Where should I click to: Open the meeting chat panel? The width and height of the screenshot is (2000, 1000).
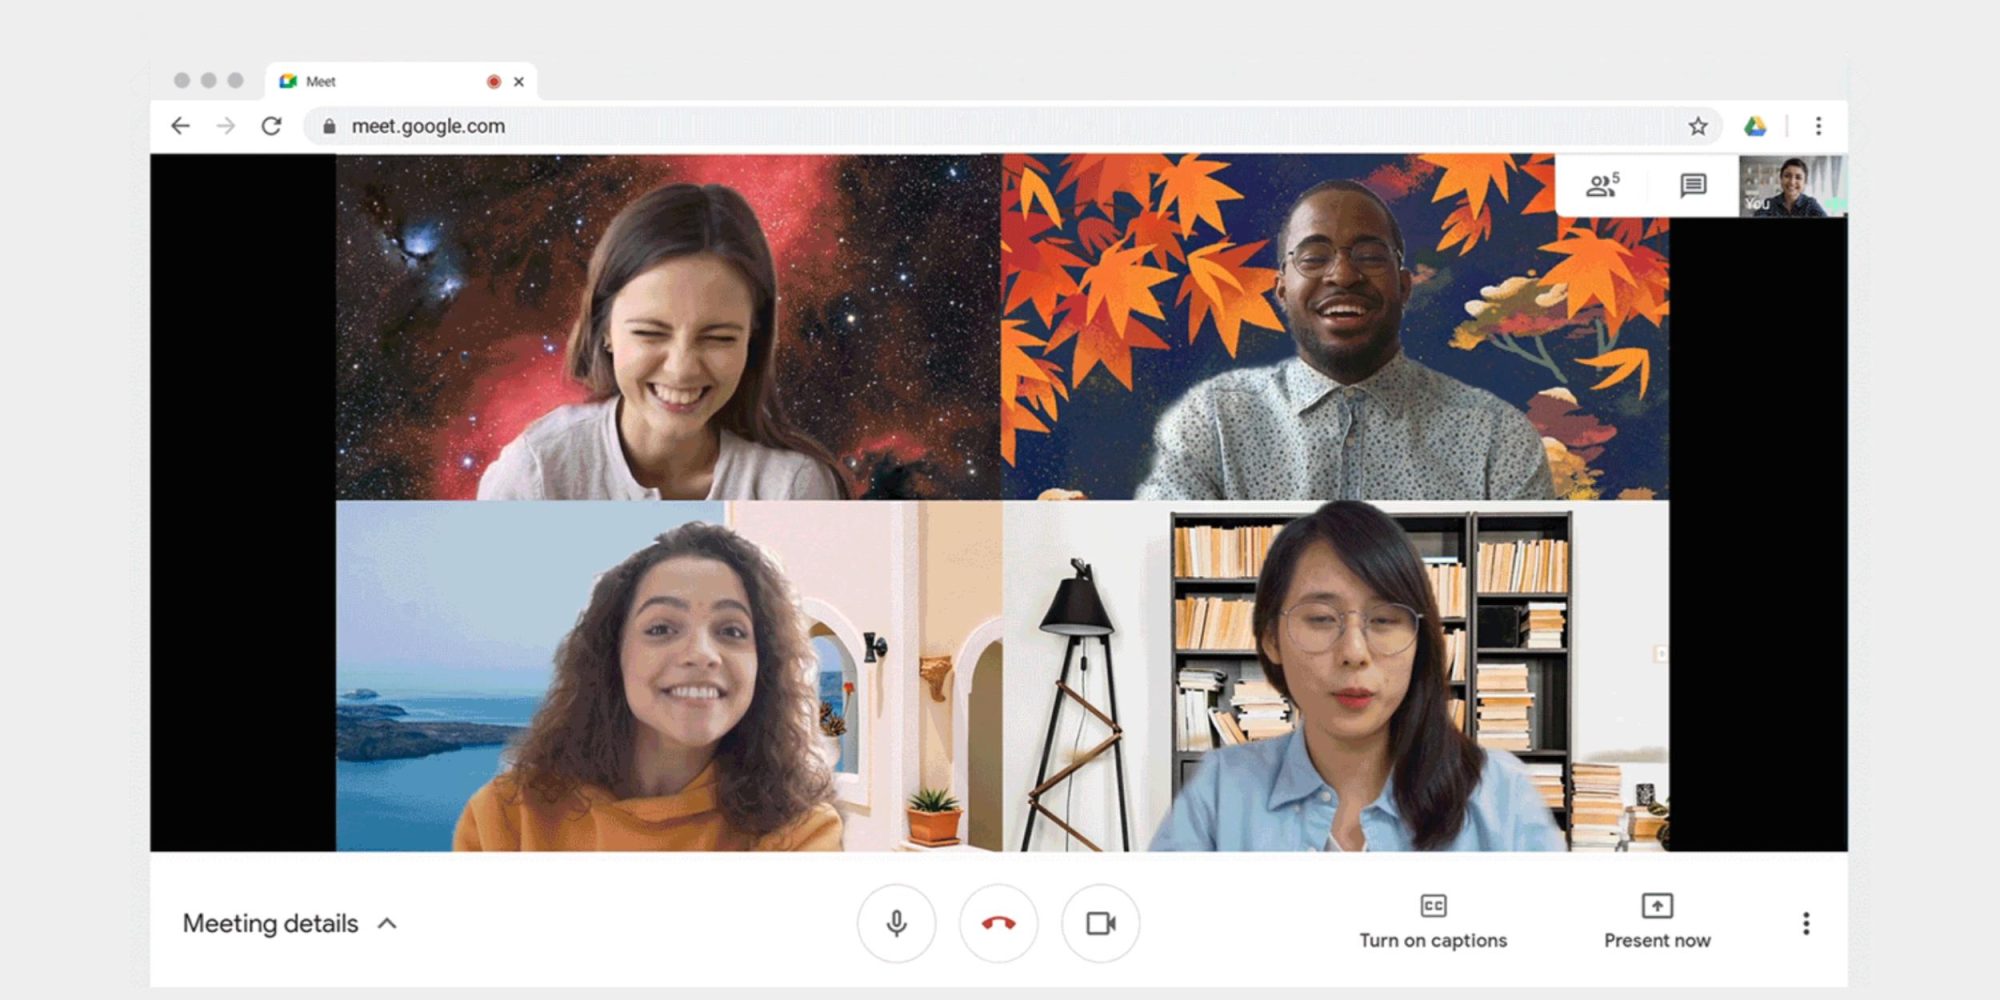pyautogui.click(x=1692, y=185)
